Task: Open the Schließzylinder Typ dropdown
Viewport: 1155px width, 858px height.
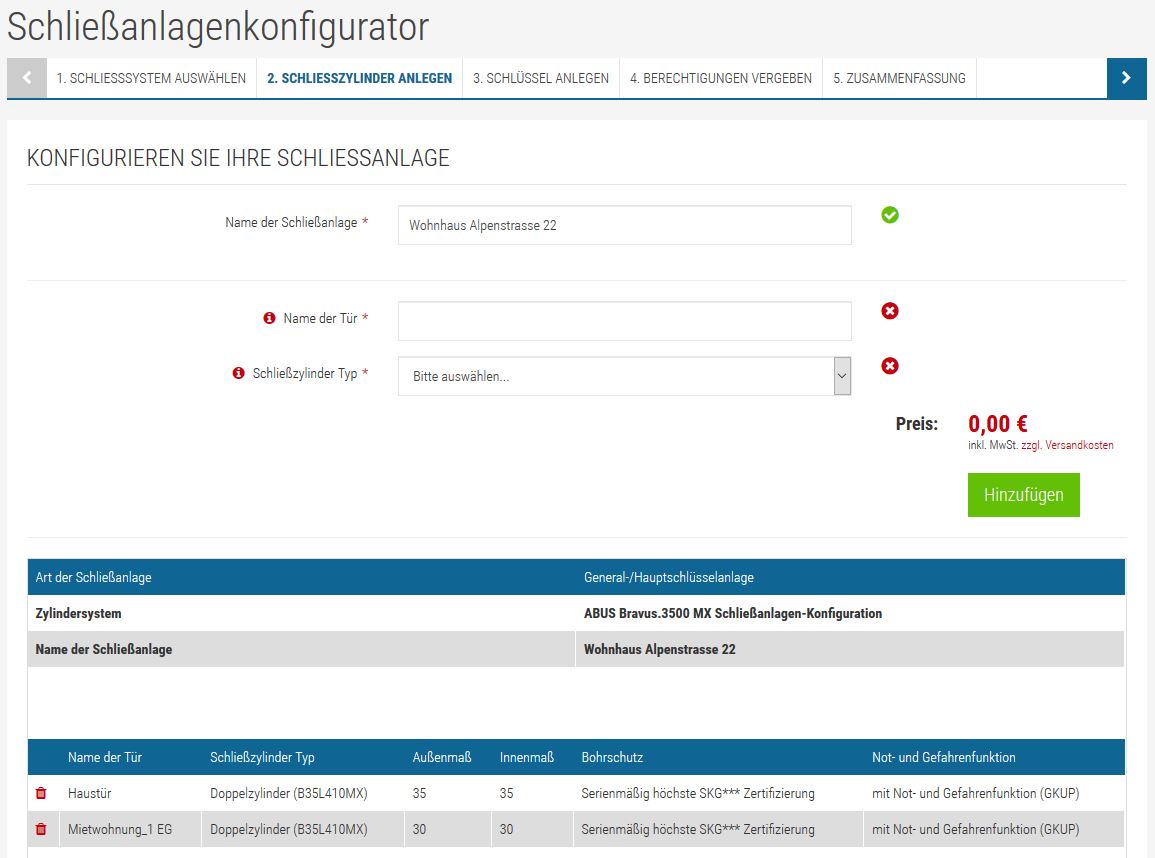Action: point(624,377)
